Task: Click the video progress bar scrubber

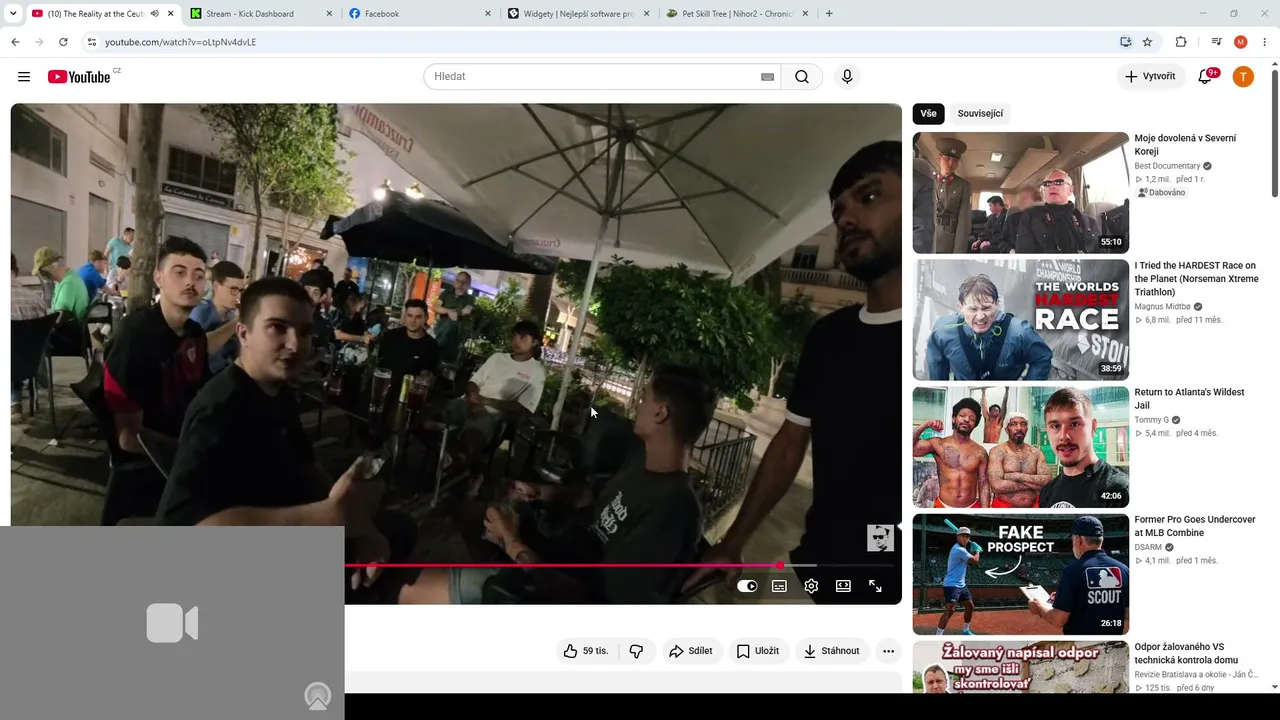Action: click(x=779, y=566)
